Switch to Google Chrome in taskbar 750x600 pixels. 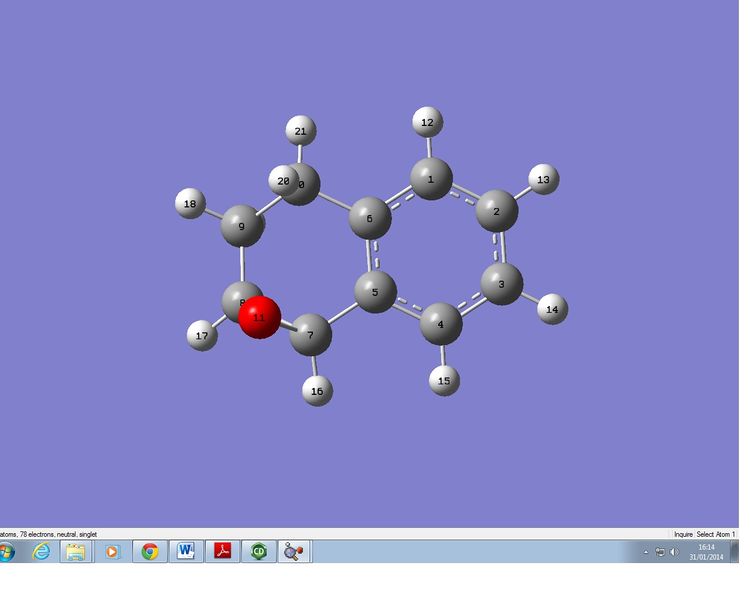pyautogui.click(x=150, y=552)
